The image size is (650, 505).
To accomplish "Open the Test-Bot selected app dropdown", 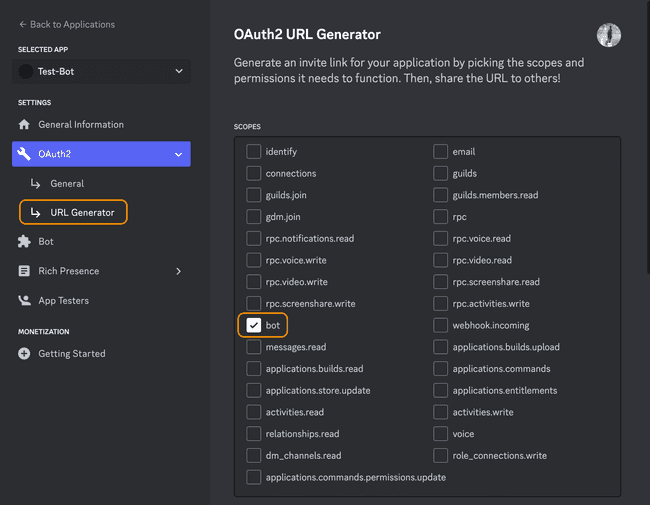I will tap(102, 71).
